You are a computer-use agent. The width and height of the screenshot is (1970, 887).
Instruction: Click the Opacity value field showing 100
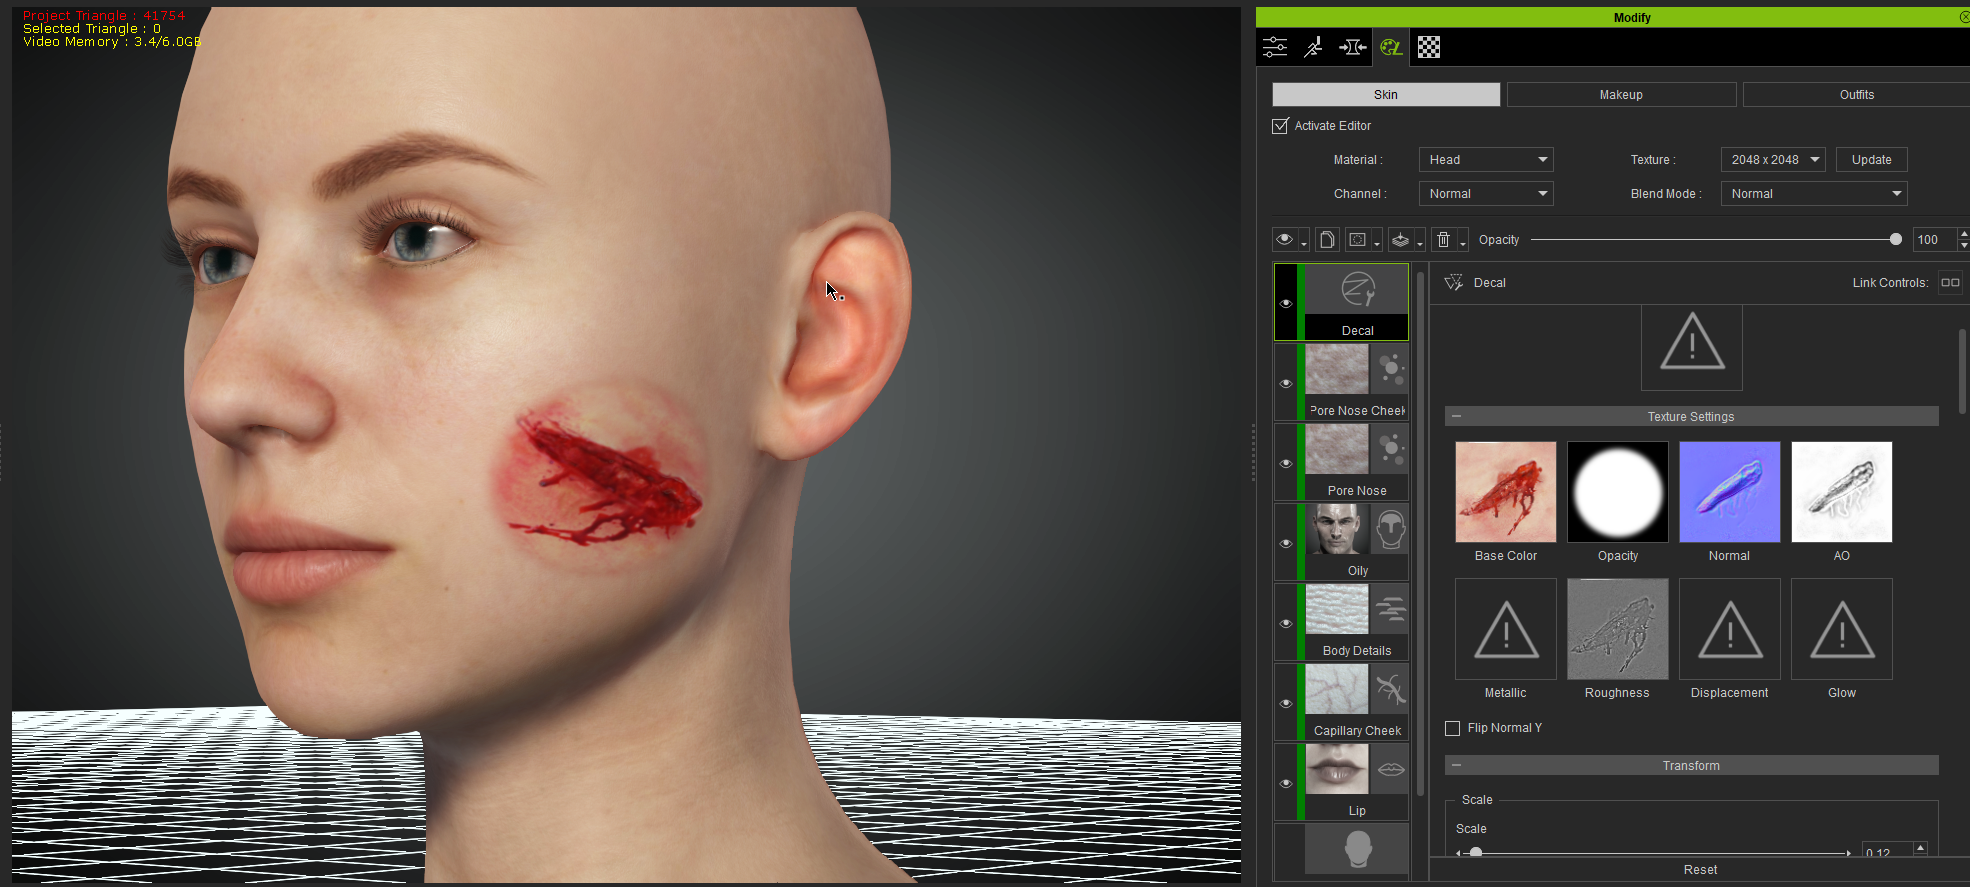click(x=1933, y=240)
